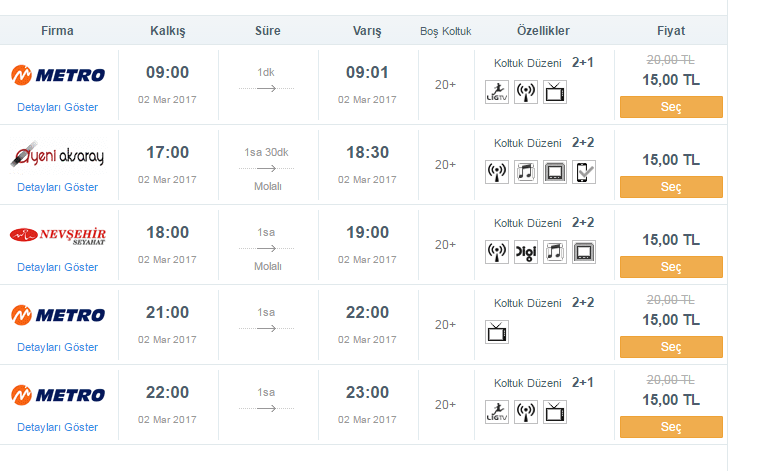Sort trips by the Fiyat column header

click(671, 31)
